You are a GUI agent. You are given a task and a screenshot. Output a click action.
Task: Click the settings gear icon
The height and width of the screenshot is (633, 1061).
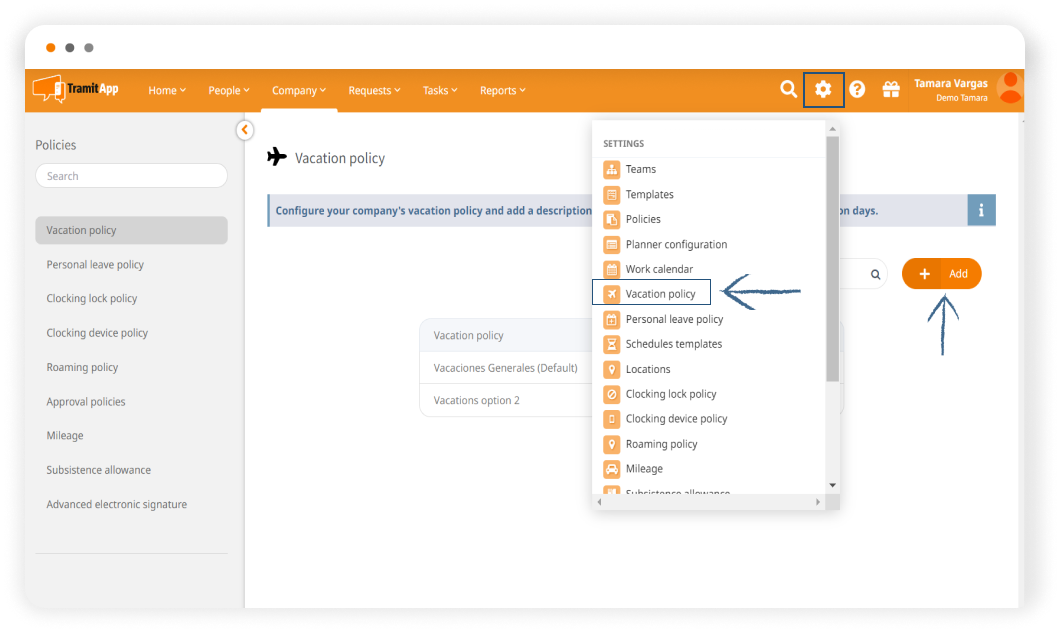coord(823,90)
